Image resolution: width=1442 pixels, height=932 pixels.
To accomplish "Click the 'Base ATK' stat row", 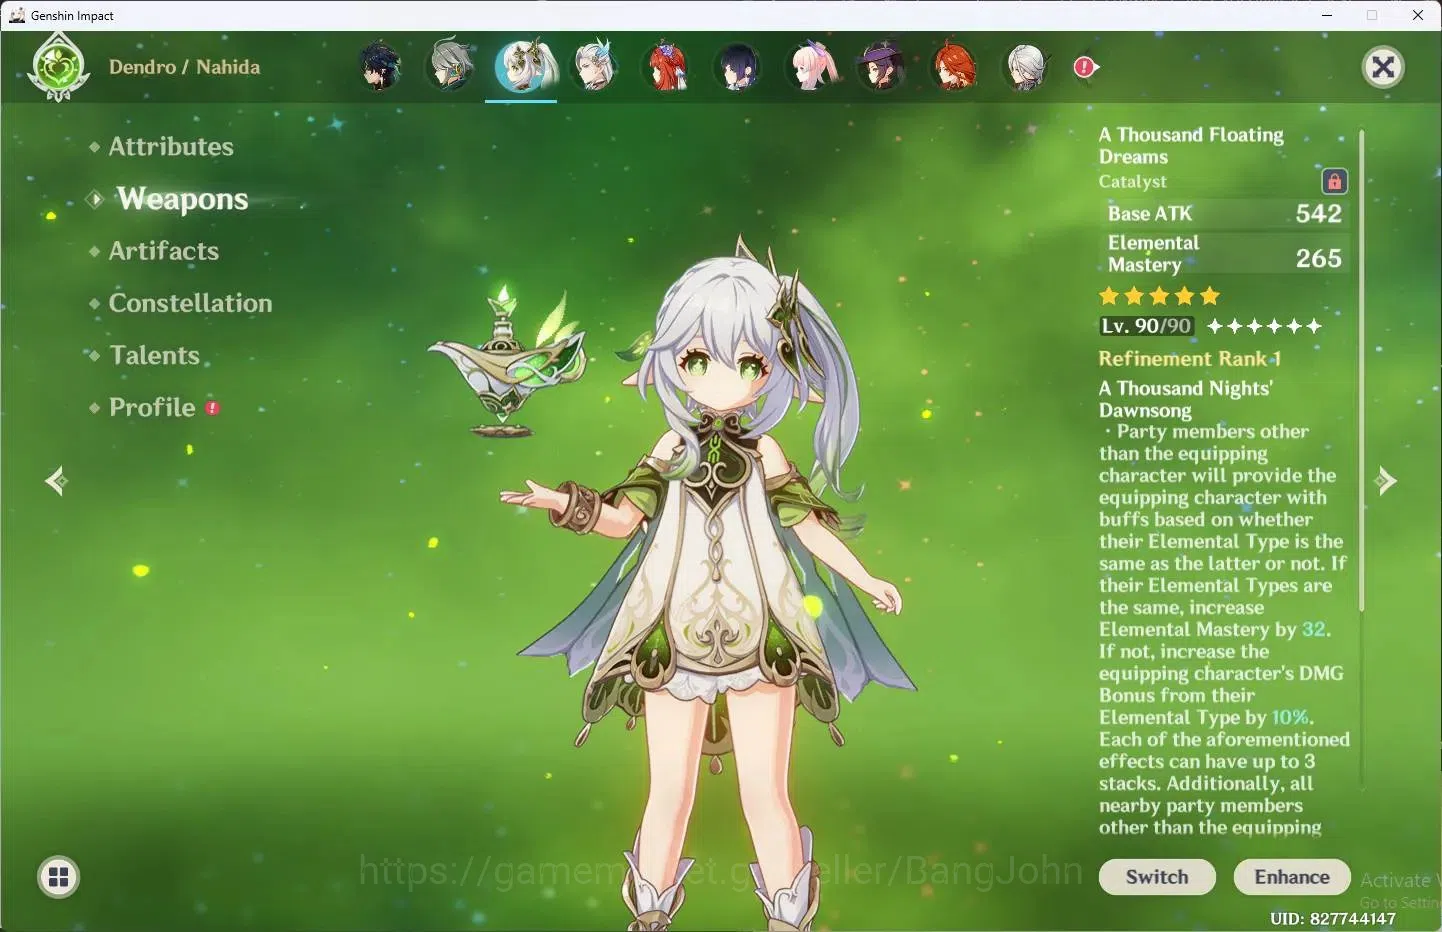I will pyautogui.click(x=1224, y=213).
